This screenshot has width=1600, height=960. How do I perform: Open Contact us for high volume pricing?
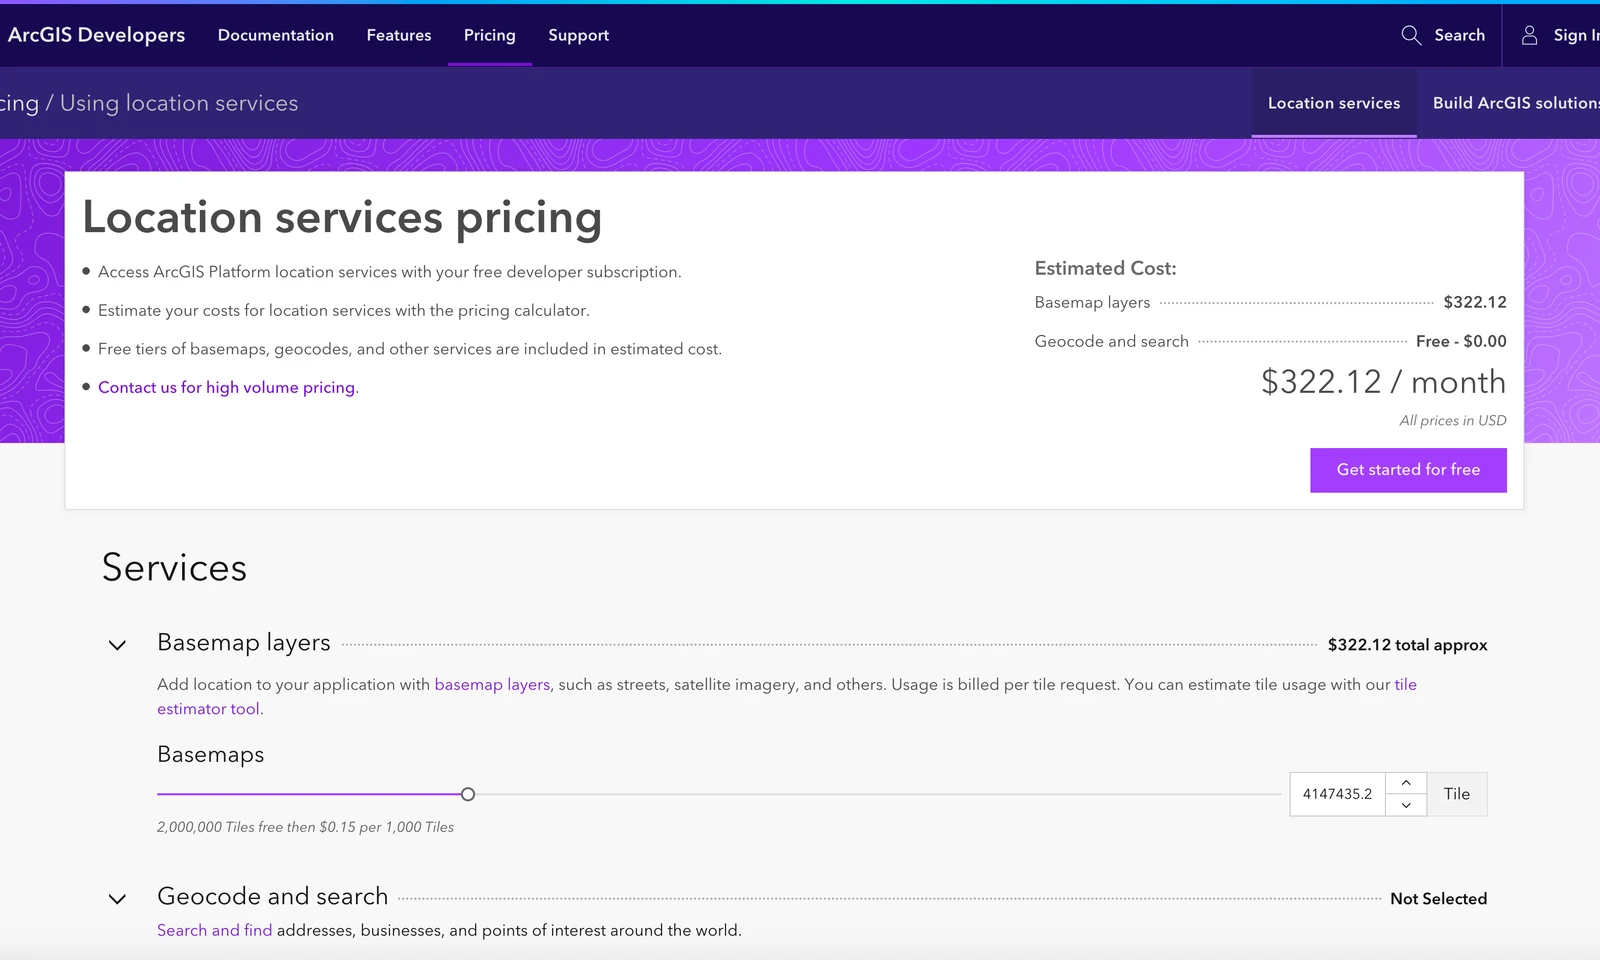point(227,387)
